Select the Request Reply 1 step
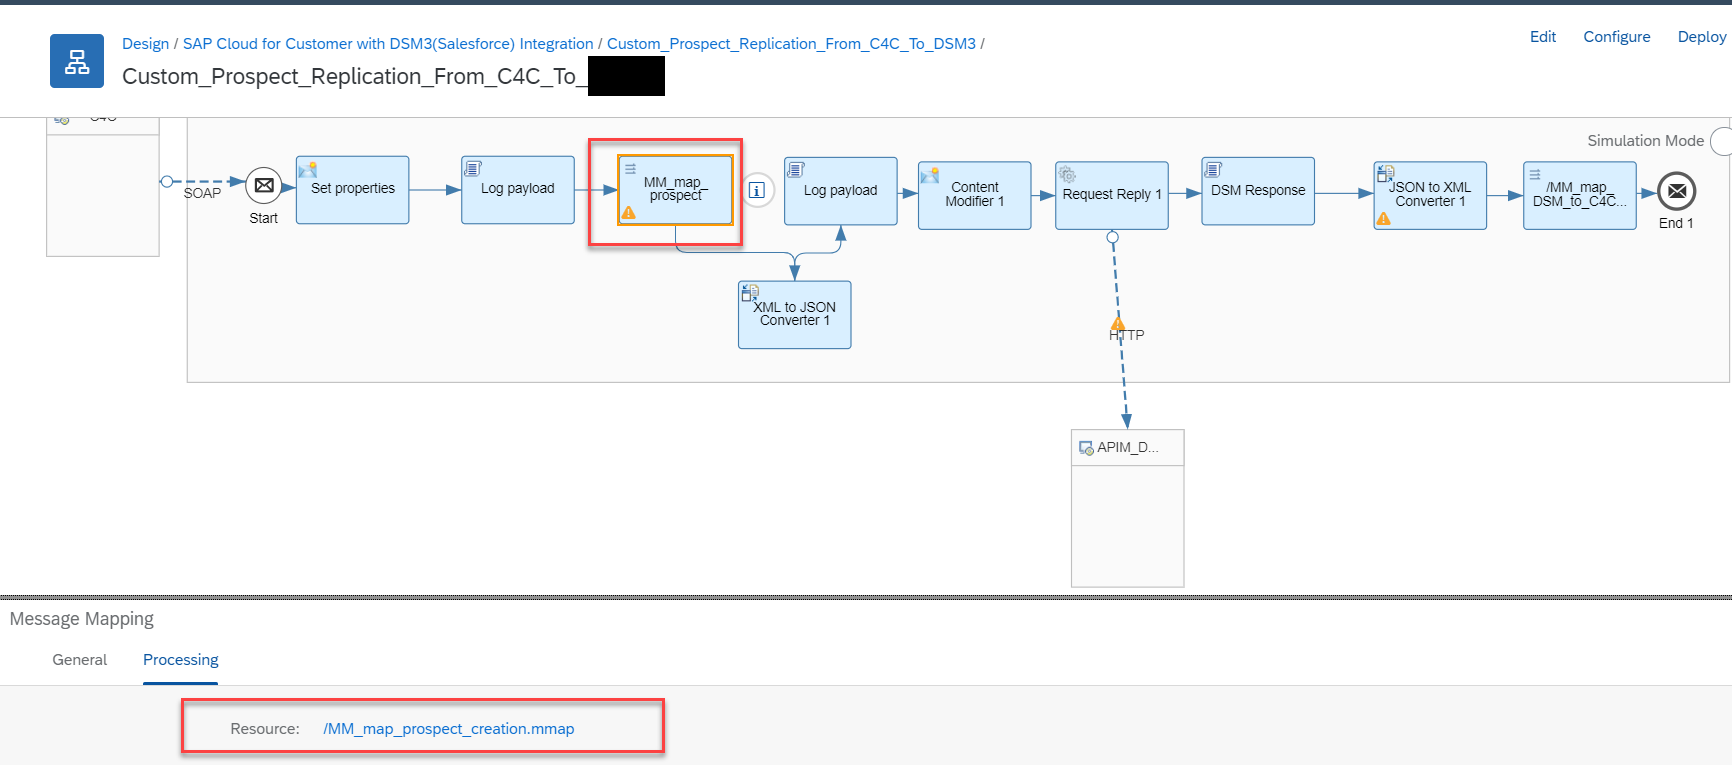The image size is (1732, 765). click(x=1111, y=195)
